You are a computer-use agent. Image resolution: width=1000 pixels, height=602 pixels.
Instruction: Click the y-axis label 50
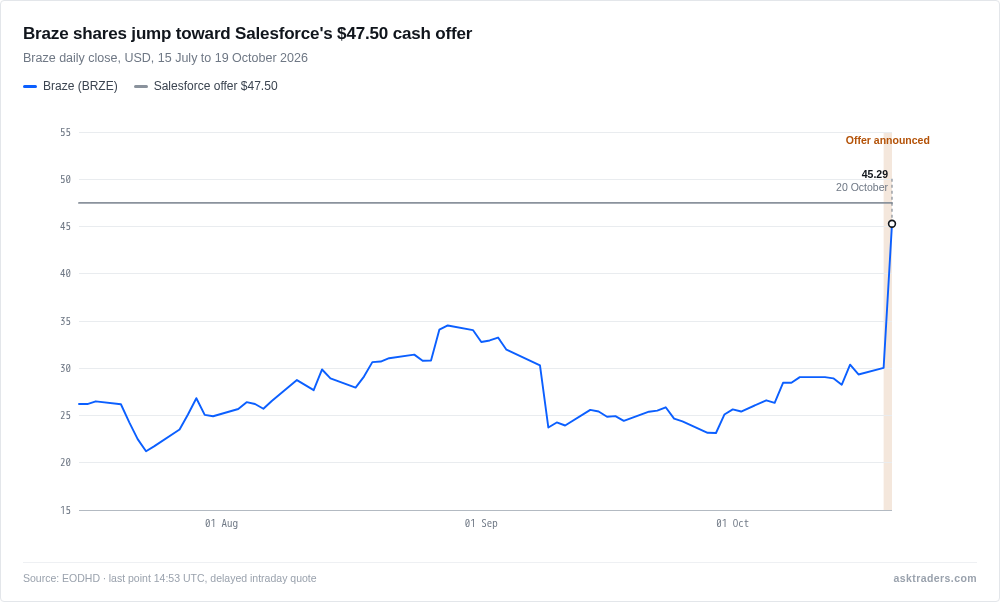[x=66, y=180]
